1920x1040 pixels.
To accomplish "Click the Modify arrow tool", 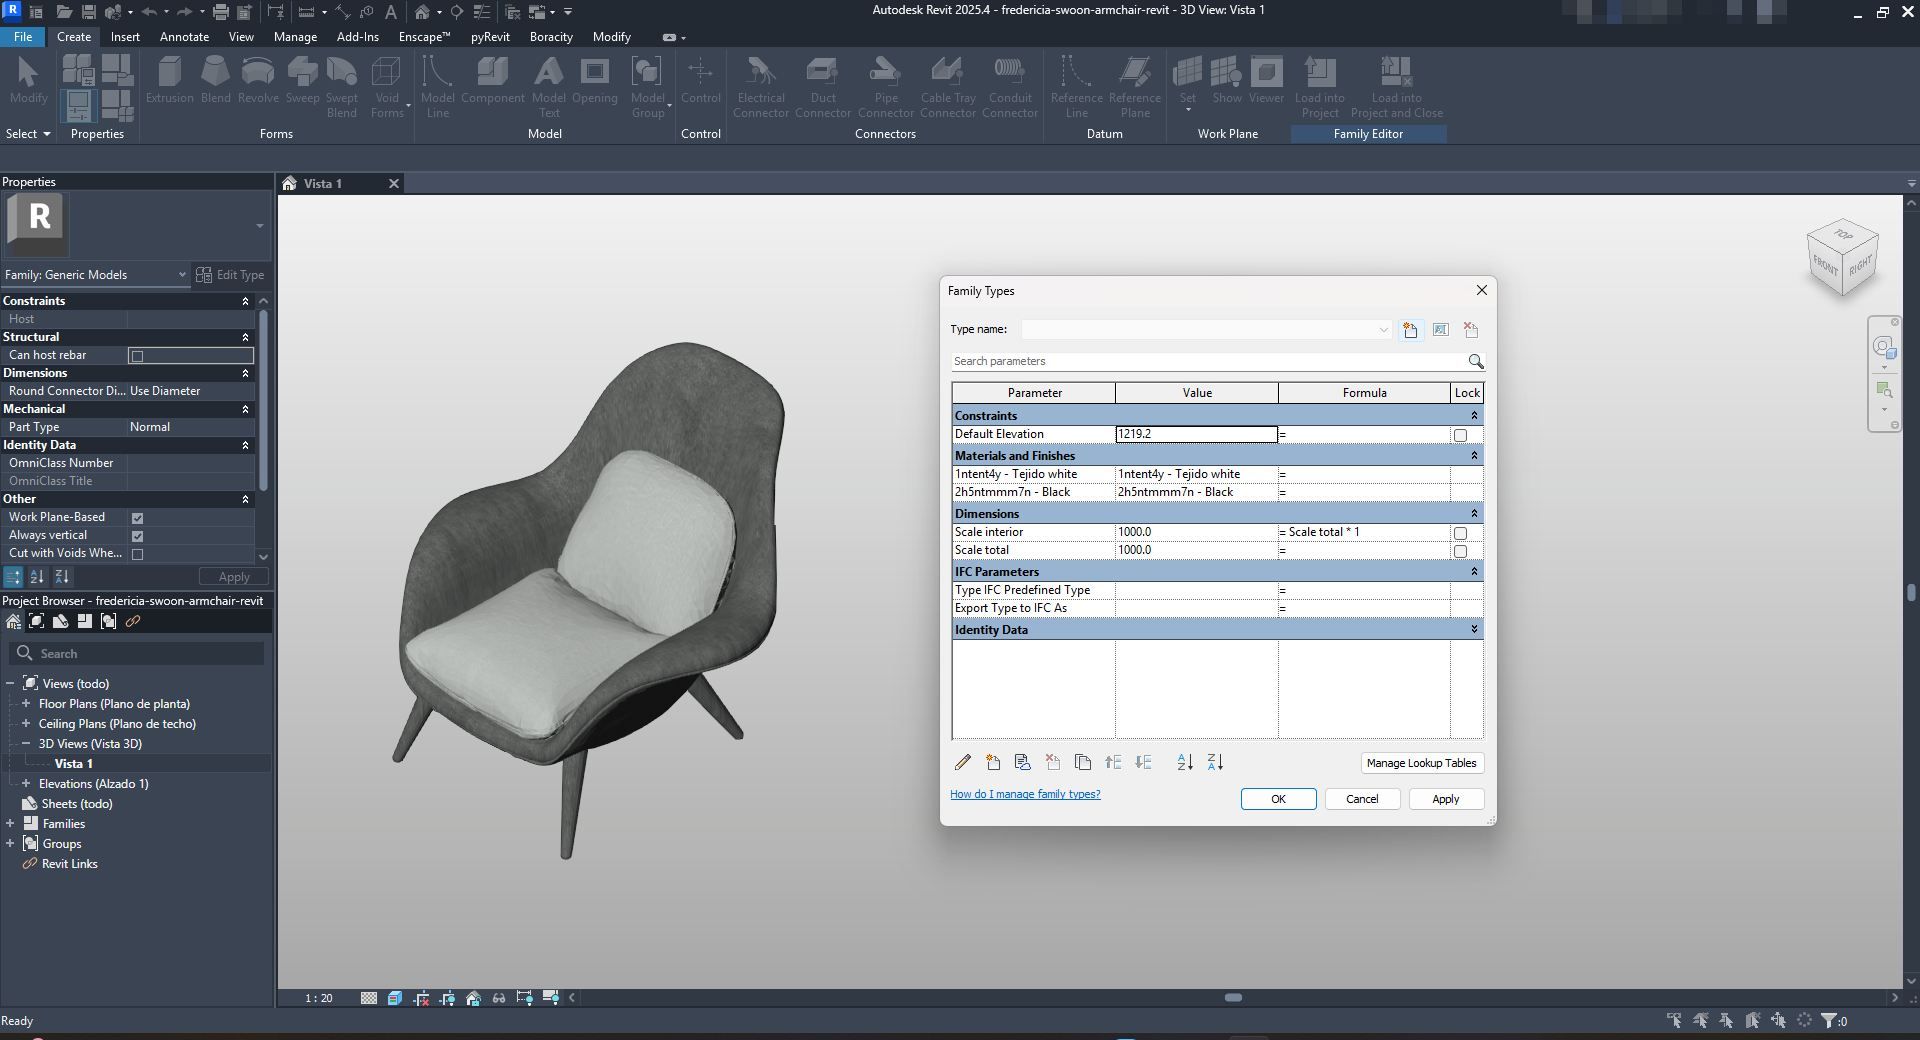I will click(x=28, y=80).
